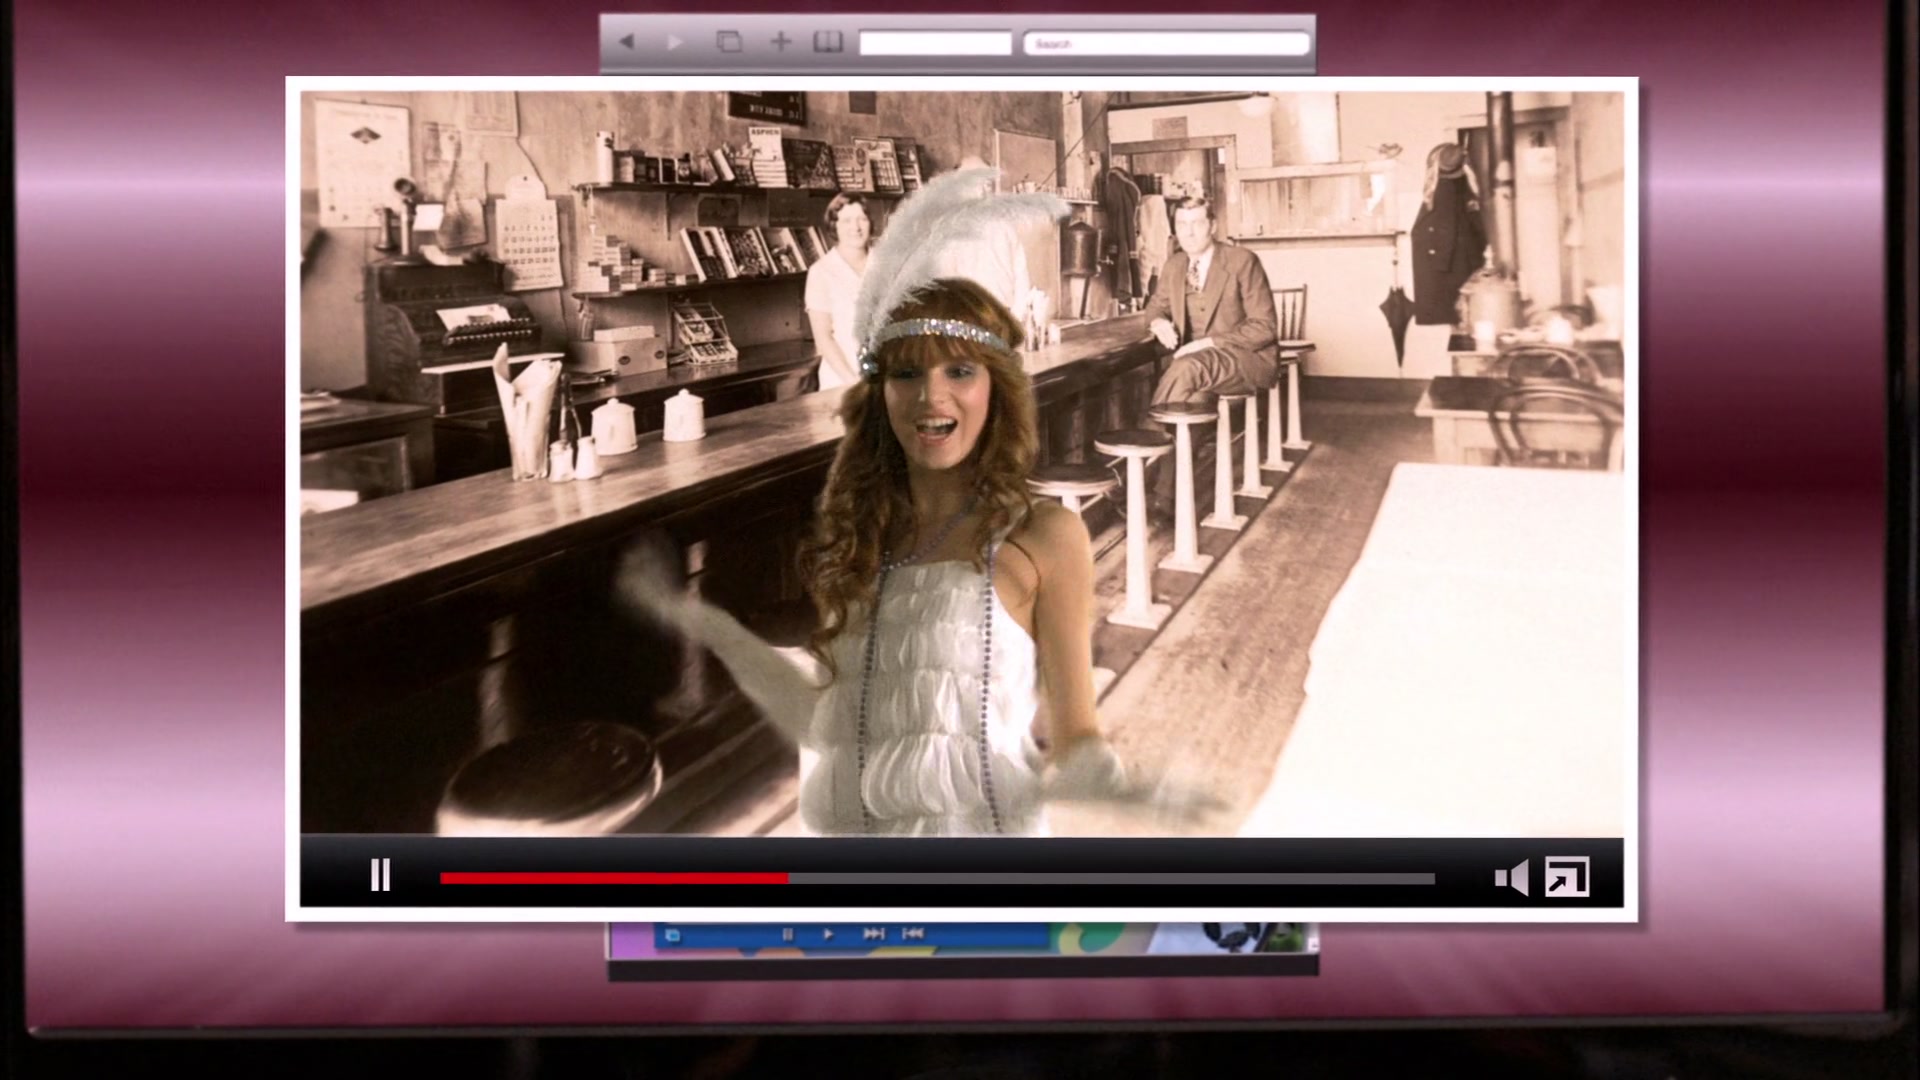Expand the video to fullscreen
This screenshot has width=1920, height=1080.
coord(1567,876)
